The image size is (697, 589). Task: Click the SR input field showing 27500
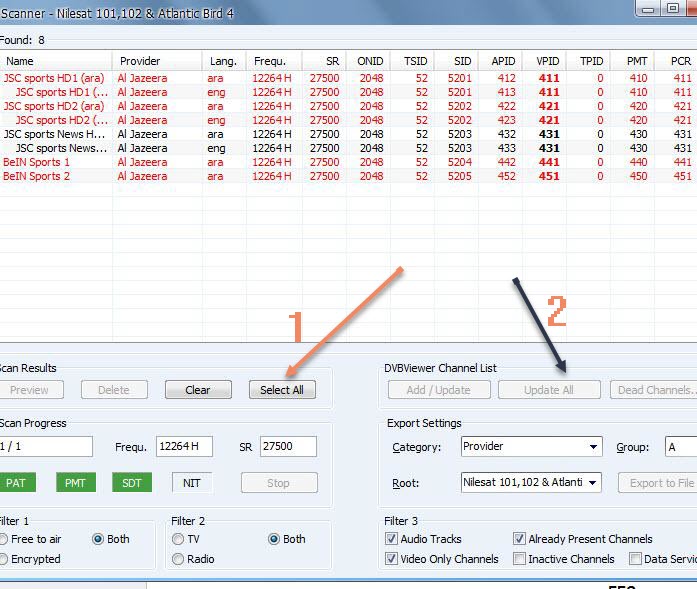(x=288, y=447)
